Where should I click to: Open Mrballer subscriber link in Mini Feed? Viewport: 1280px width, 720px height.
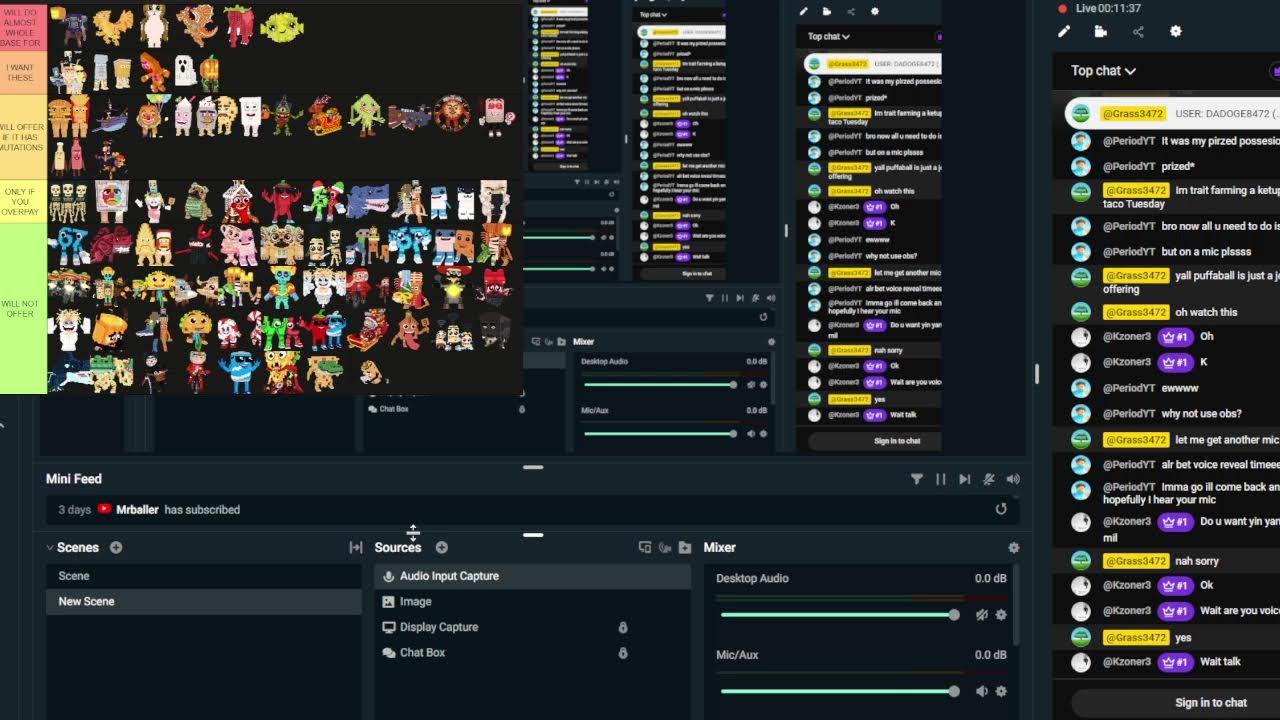click(x=137, y=509)
